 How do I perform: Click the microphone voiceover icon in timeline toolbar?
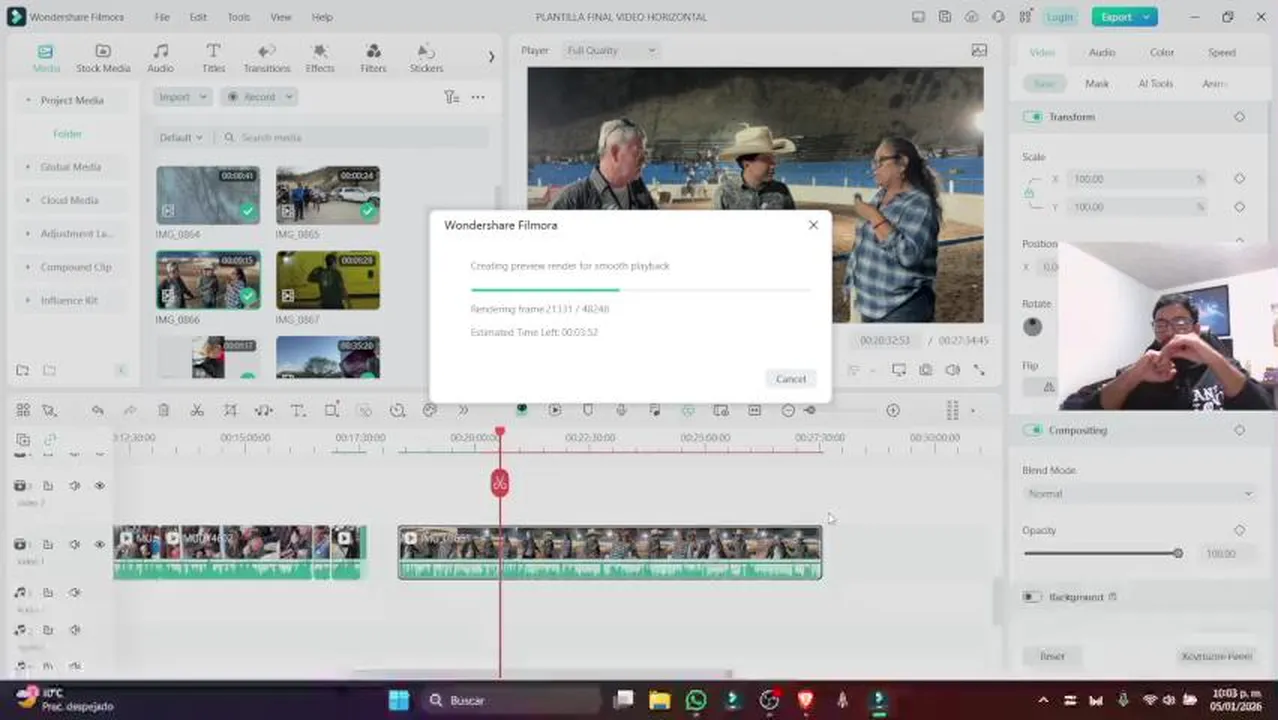tap(621, 410)
